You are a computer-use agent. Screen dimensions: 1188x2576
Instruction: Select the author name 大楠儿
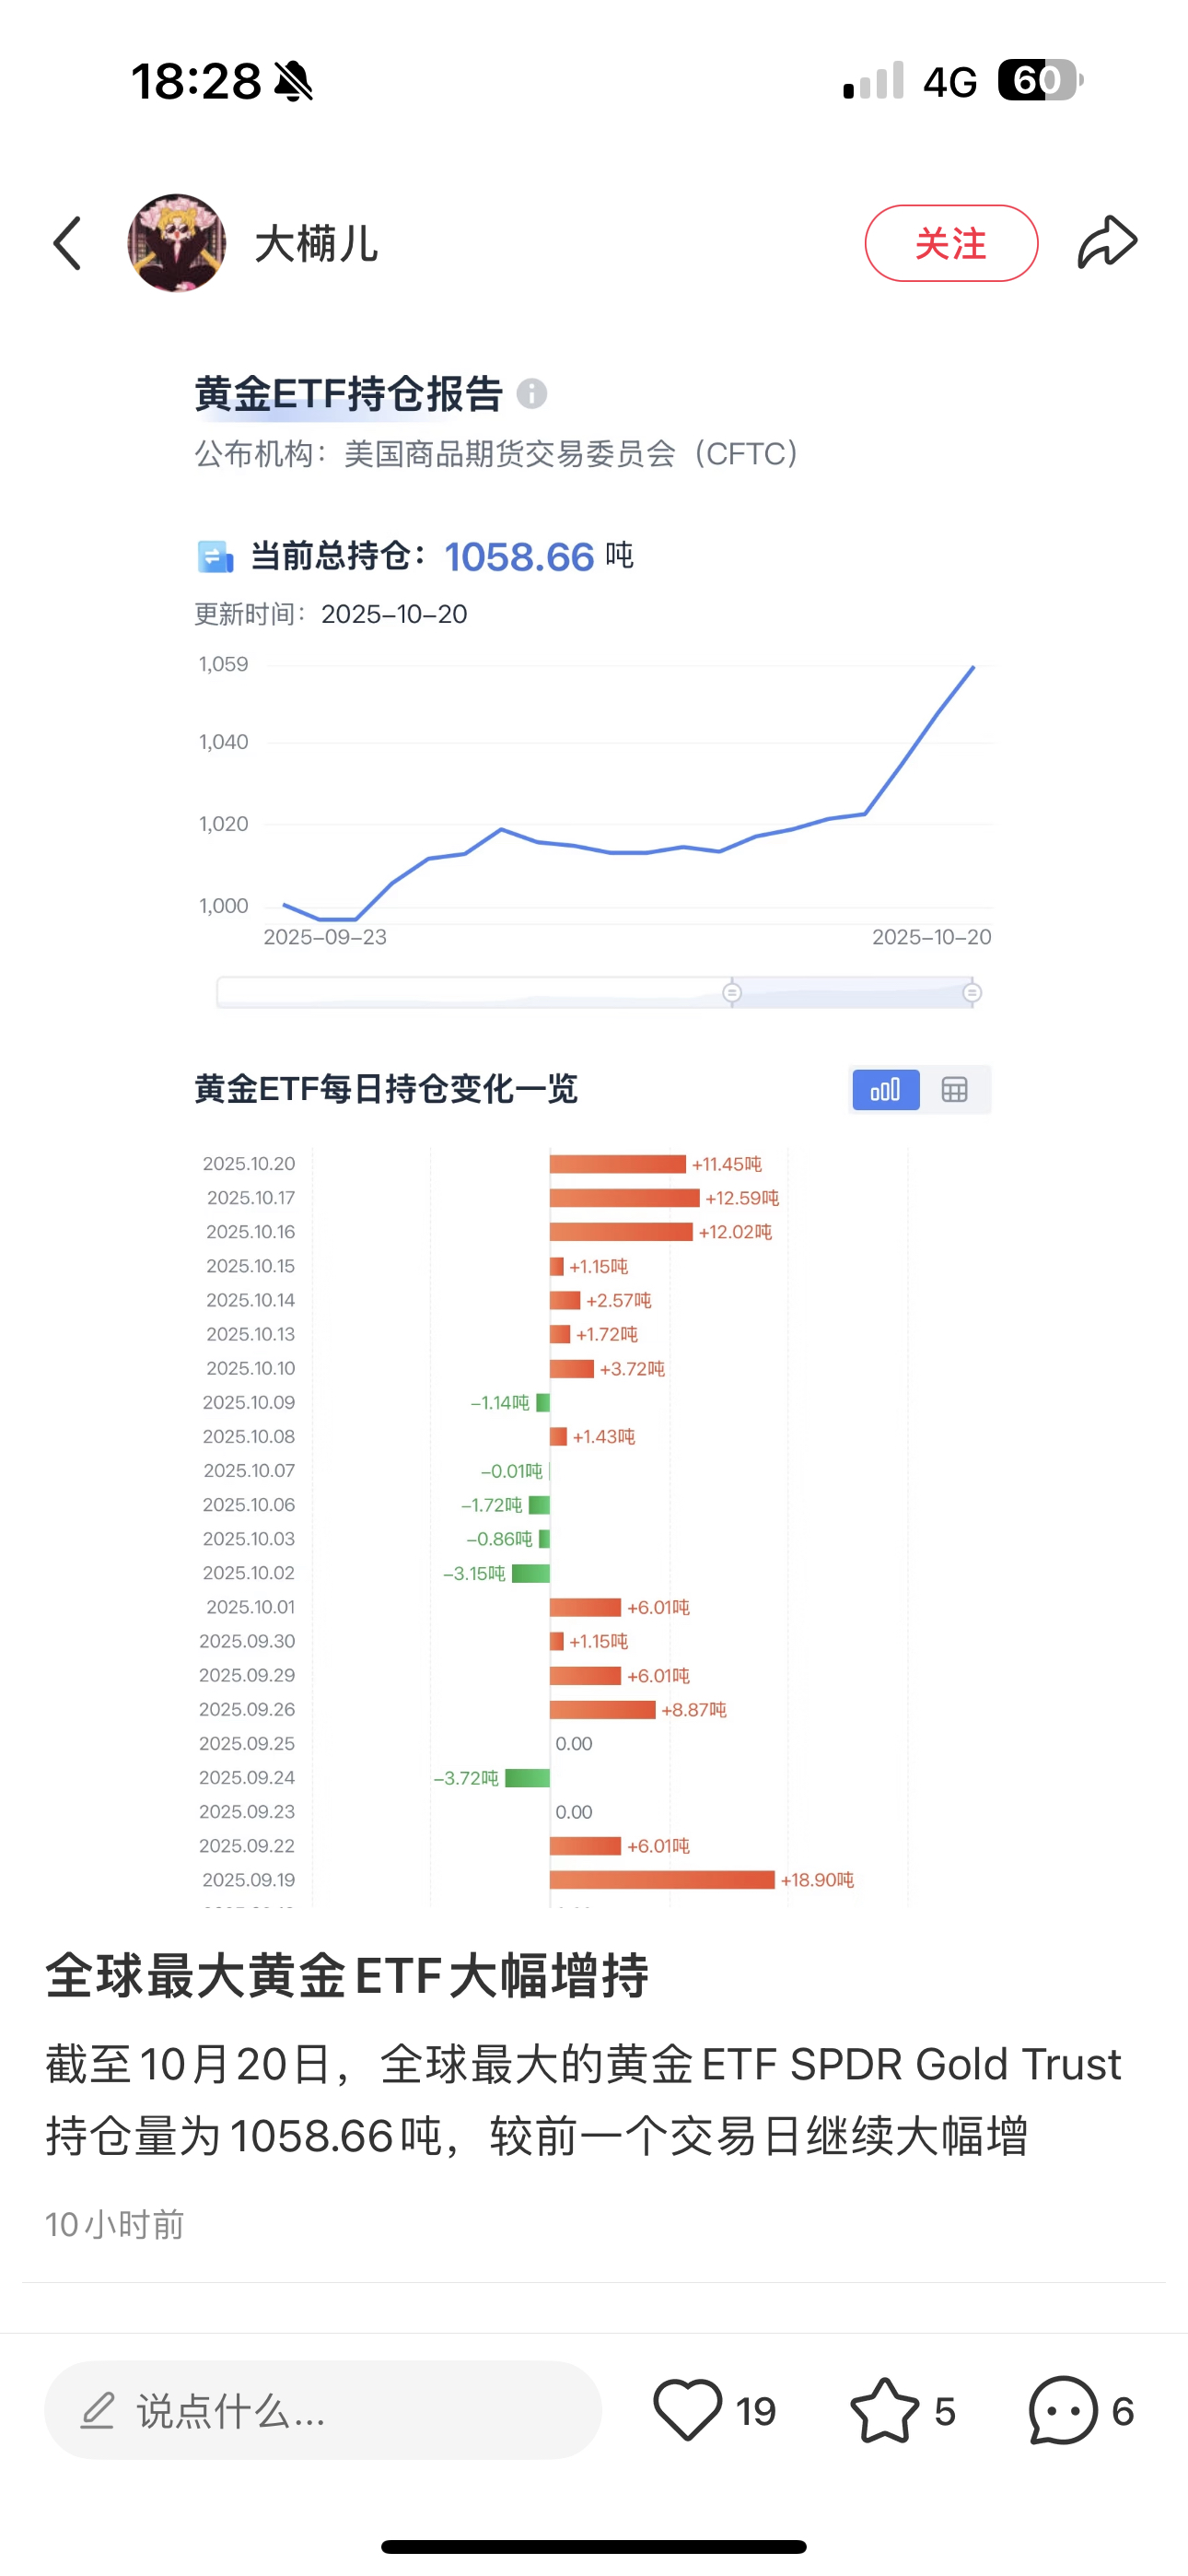coord(316,245)
